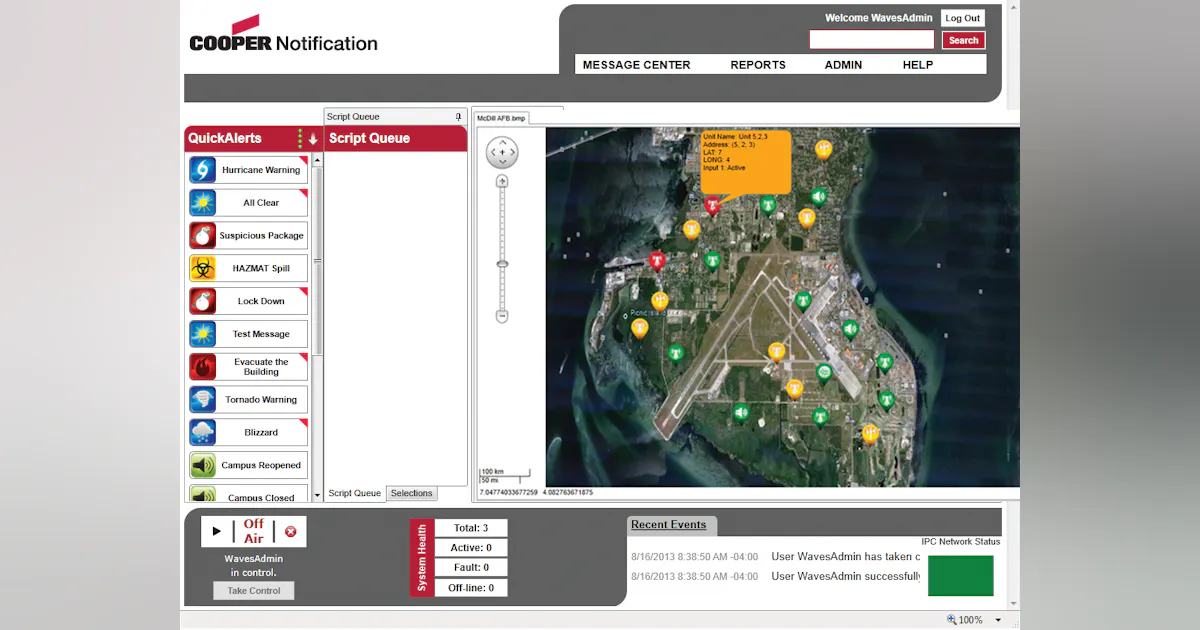Click the Evacuate the Building fire icon
Viewport: 1200px width, 630px height.
coord(203,367)
